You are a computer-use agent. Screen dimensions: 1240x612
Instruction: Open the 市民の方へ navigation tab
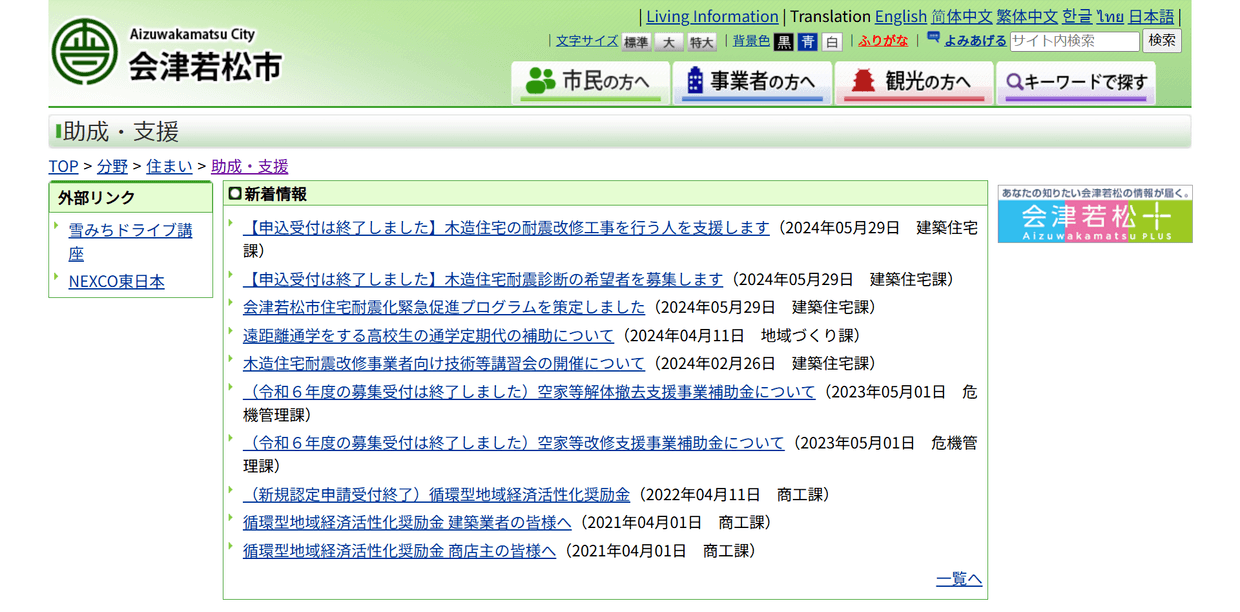click(590, 82)
